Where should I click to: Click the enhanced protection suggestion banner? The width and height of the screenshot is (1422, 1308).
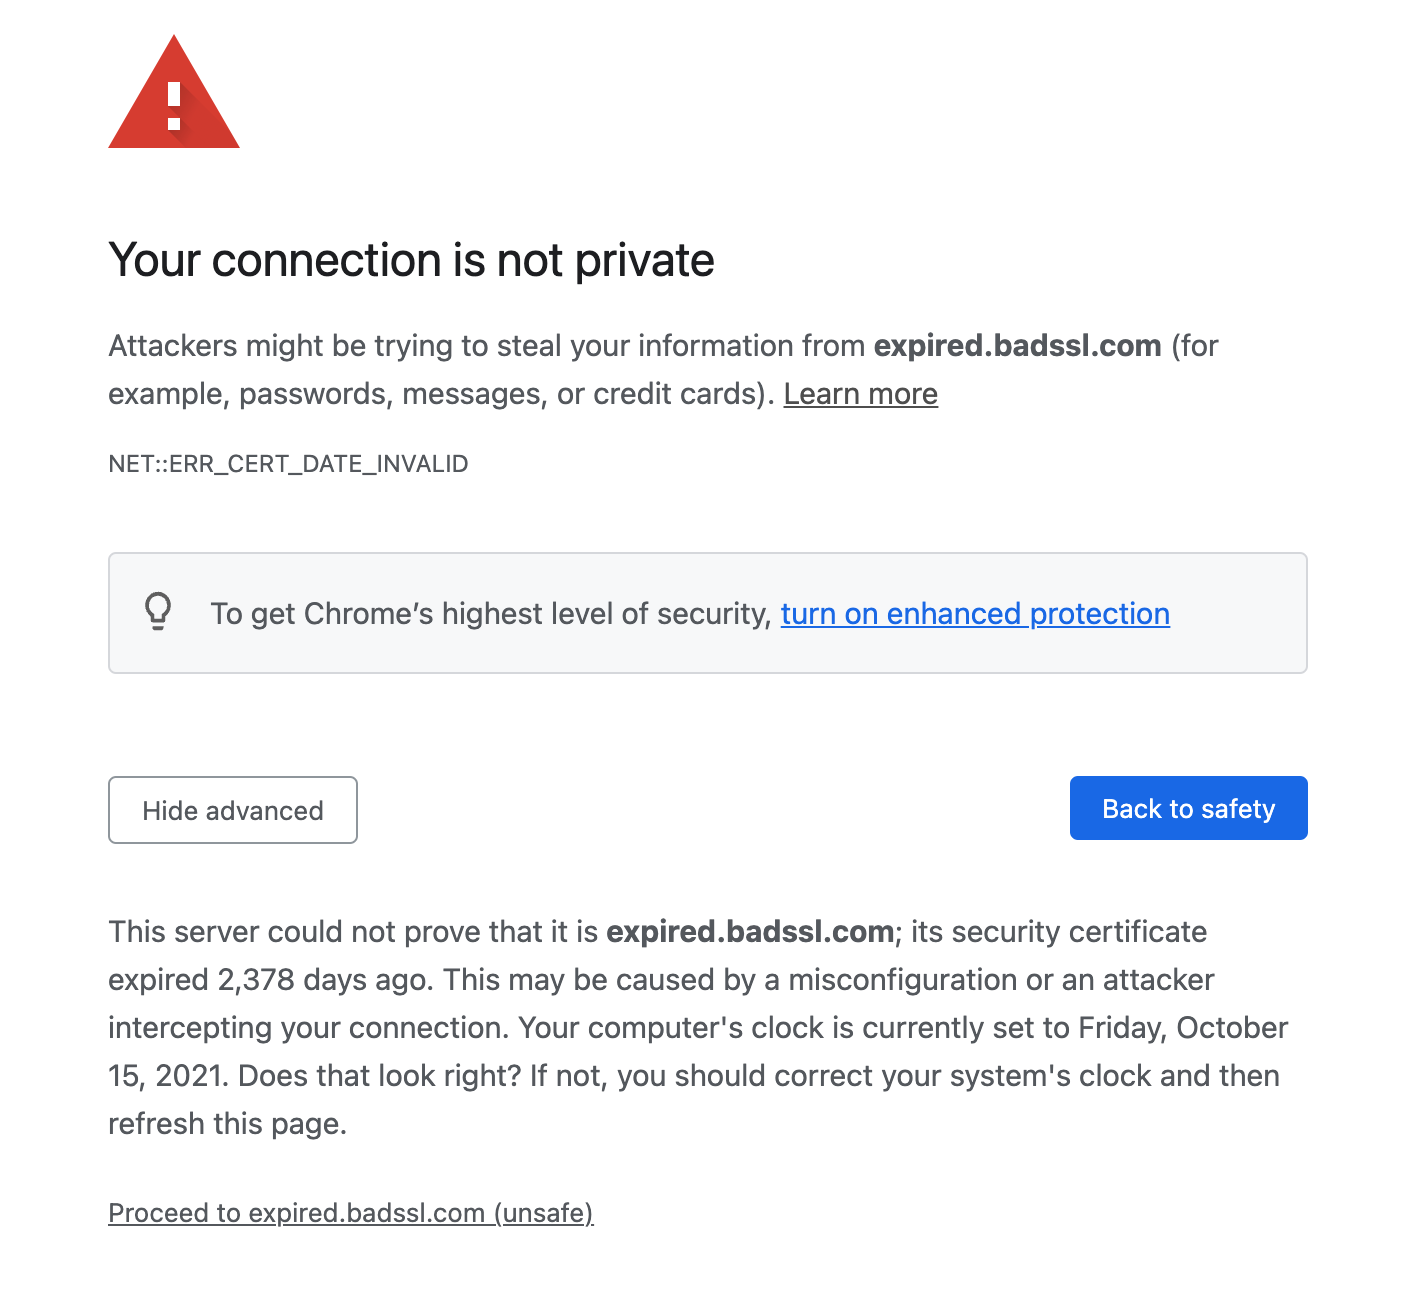pos(707,613)
